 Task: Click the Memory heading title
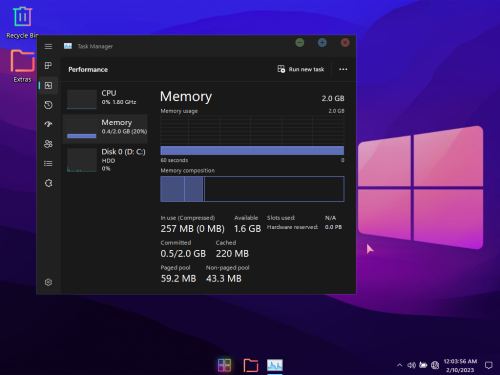click(186, 97)
